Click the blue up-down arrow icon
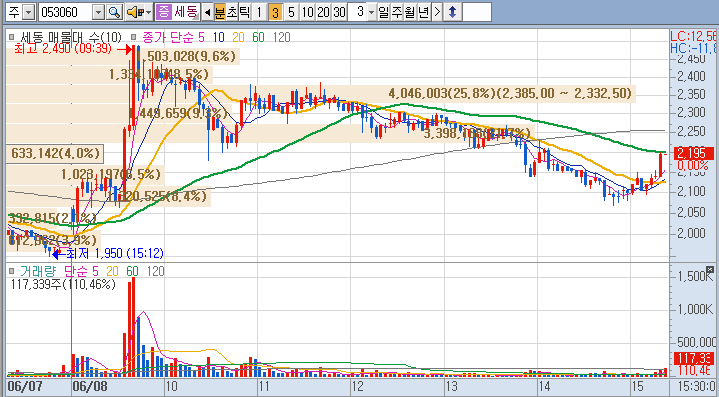This screenshot has height=397, width=719. (x=452, y=12)
